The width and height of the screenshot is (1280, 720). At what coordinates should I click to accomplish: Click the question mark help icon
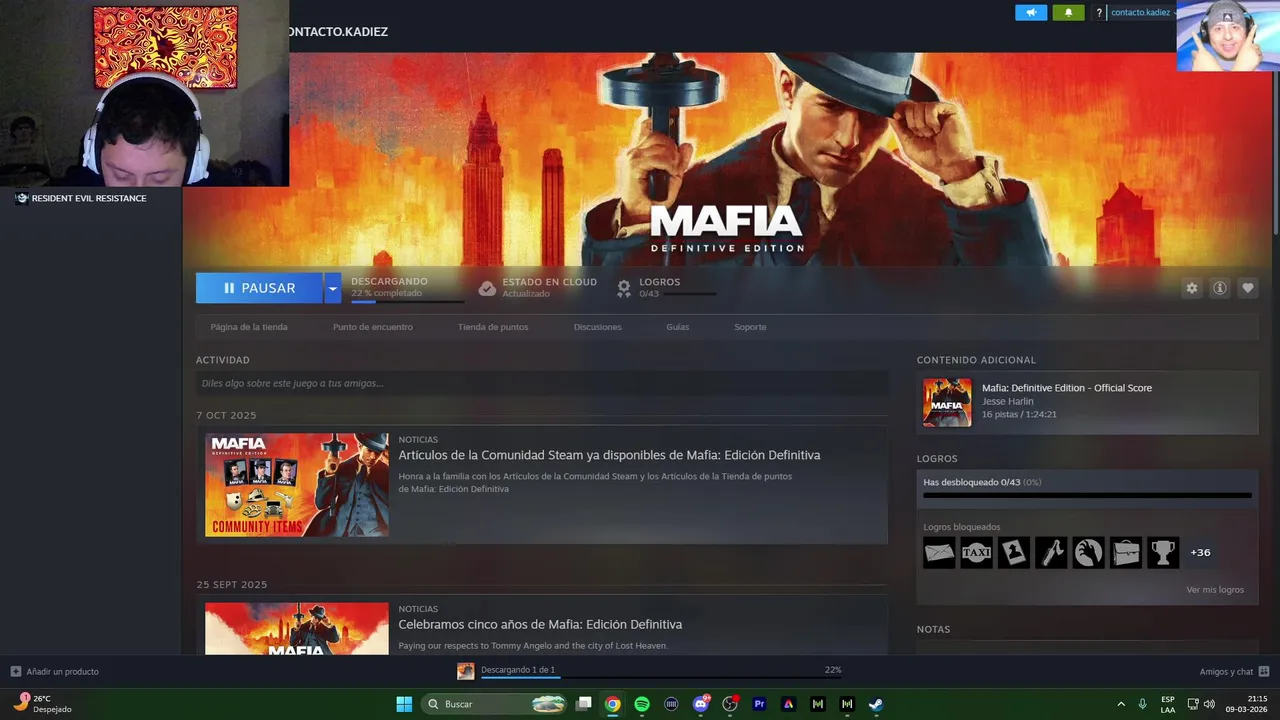click(x=1099, y=13)
